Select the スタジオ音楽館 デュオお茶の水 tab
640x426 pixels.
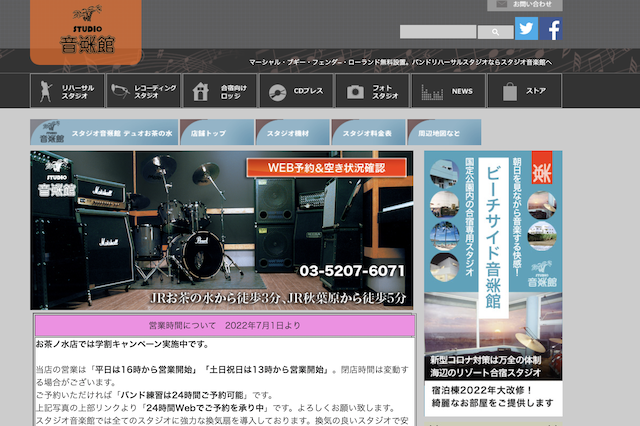pyautogui.click(x=104, y=133)
